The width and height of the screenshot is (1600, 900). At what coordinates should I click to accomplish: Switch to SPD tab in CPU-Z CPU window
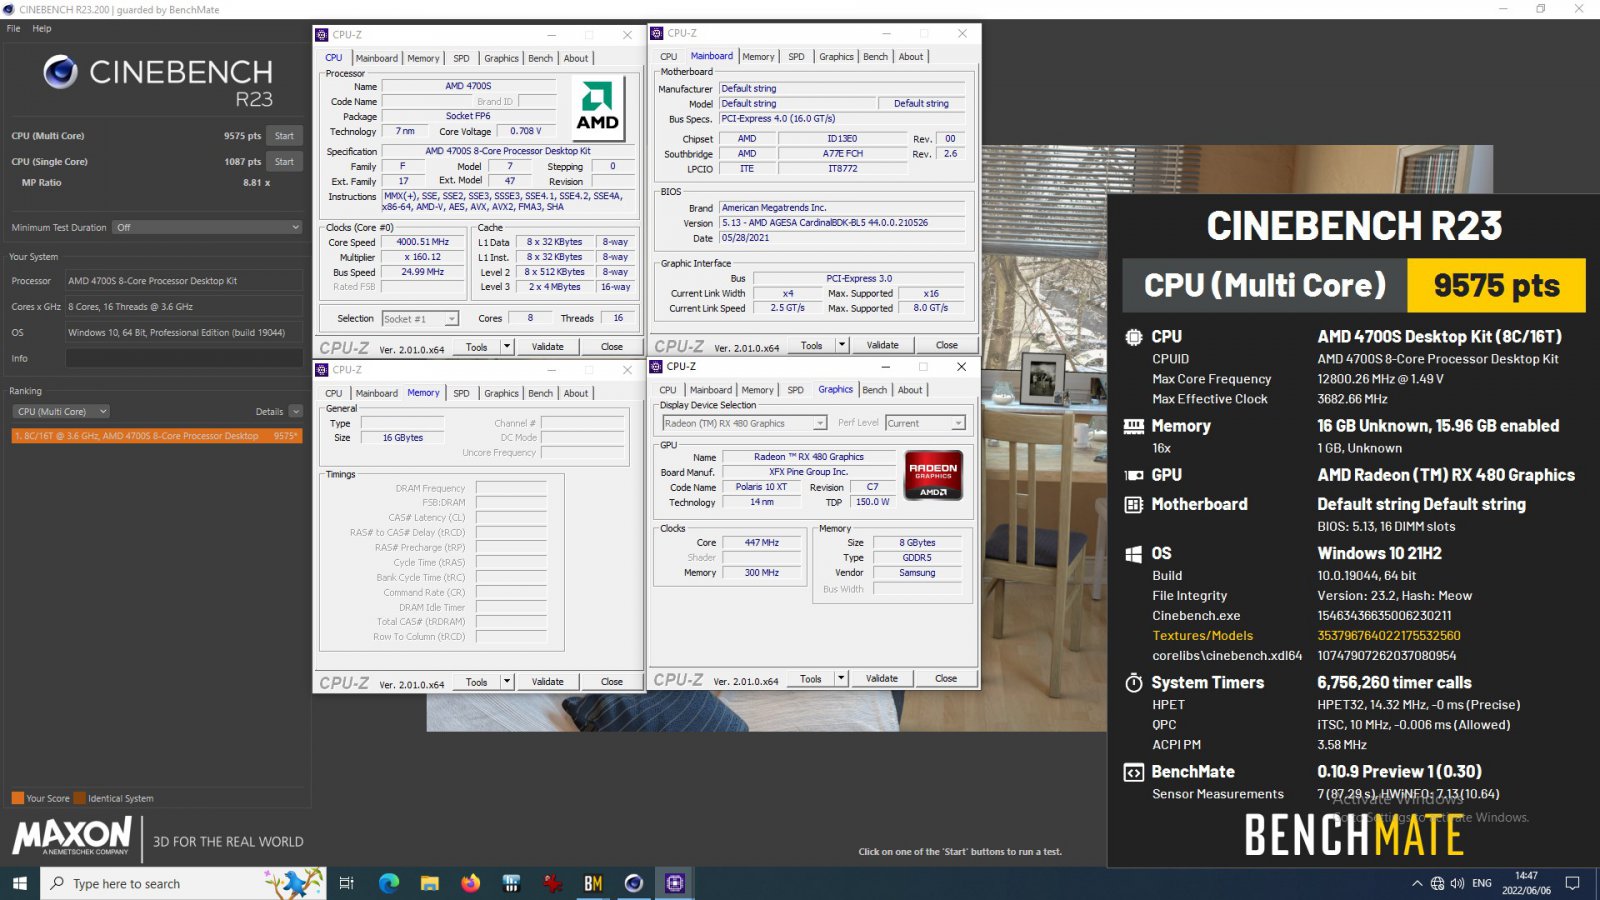(461, 58)
